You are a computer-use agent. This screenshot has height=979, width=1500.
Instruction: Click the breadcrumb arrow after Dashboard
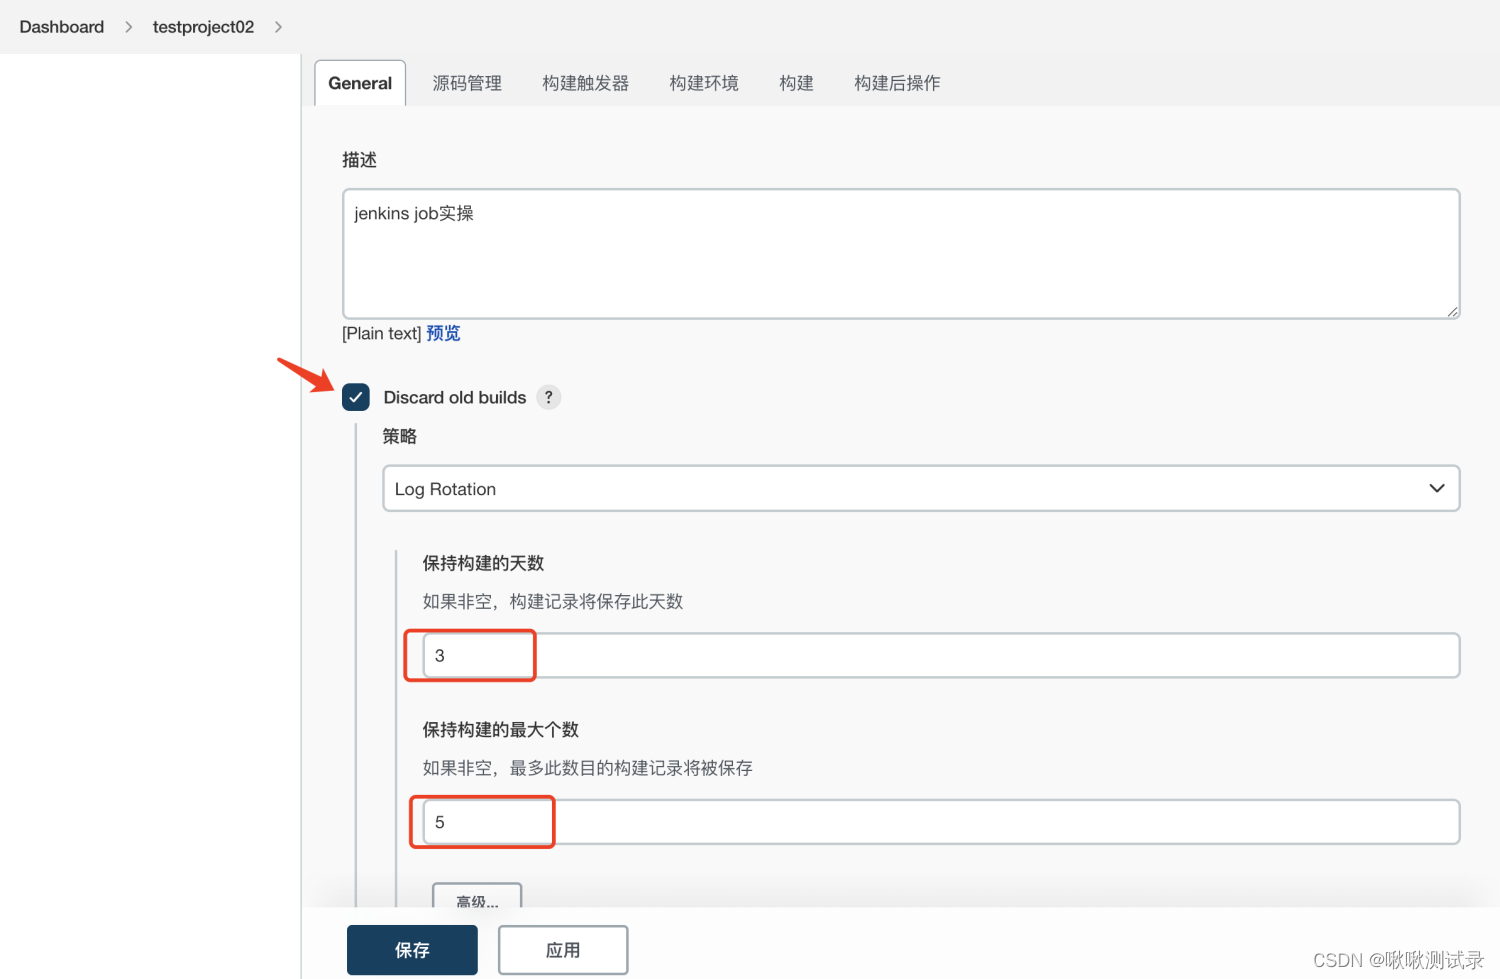coord(128,27)
